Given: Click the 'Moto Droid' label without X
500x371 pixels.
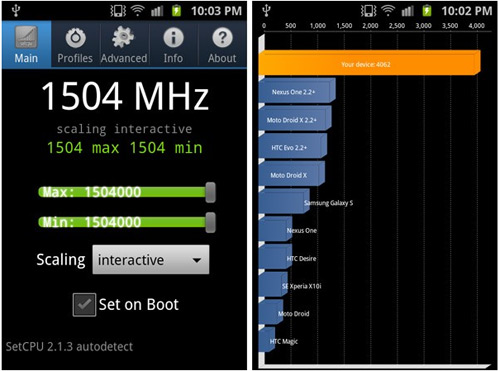Looking at the screenshot, I should tap(294, 314).
